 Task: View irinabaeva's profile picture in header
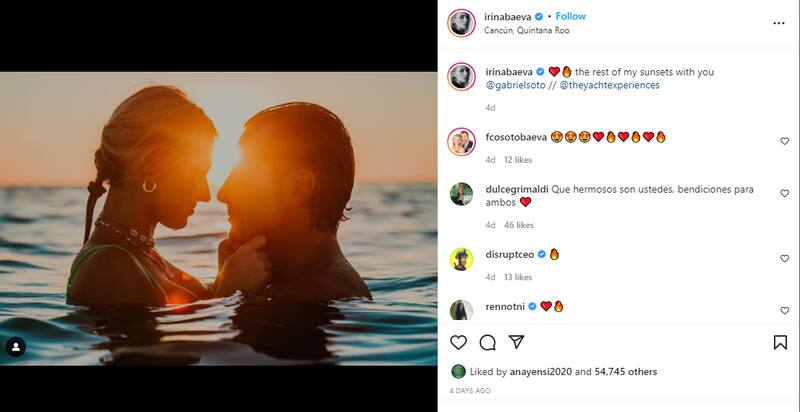[460, 23]
